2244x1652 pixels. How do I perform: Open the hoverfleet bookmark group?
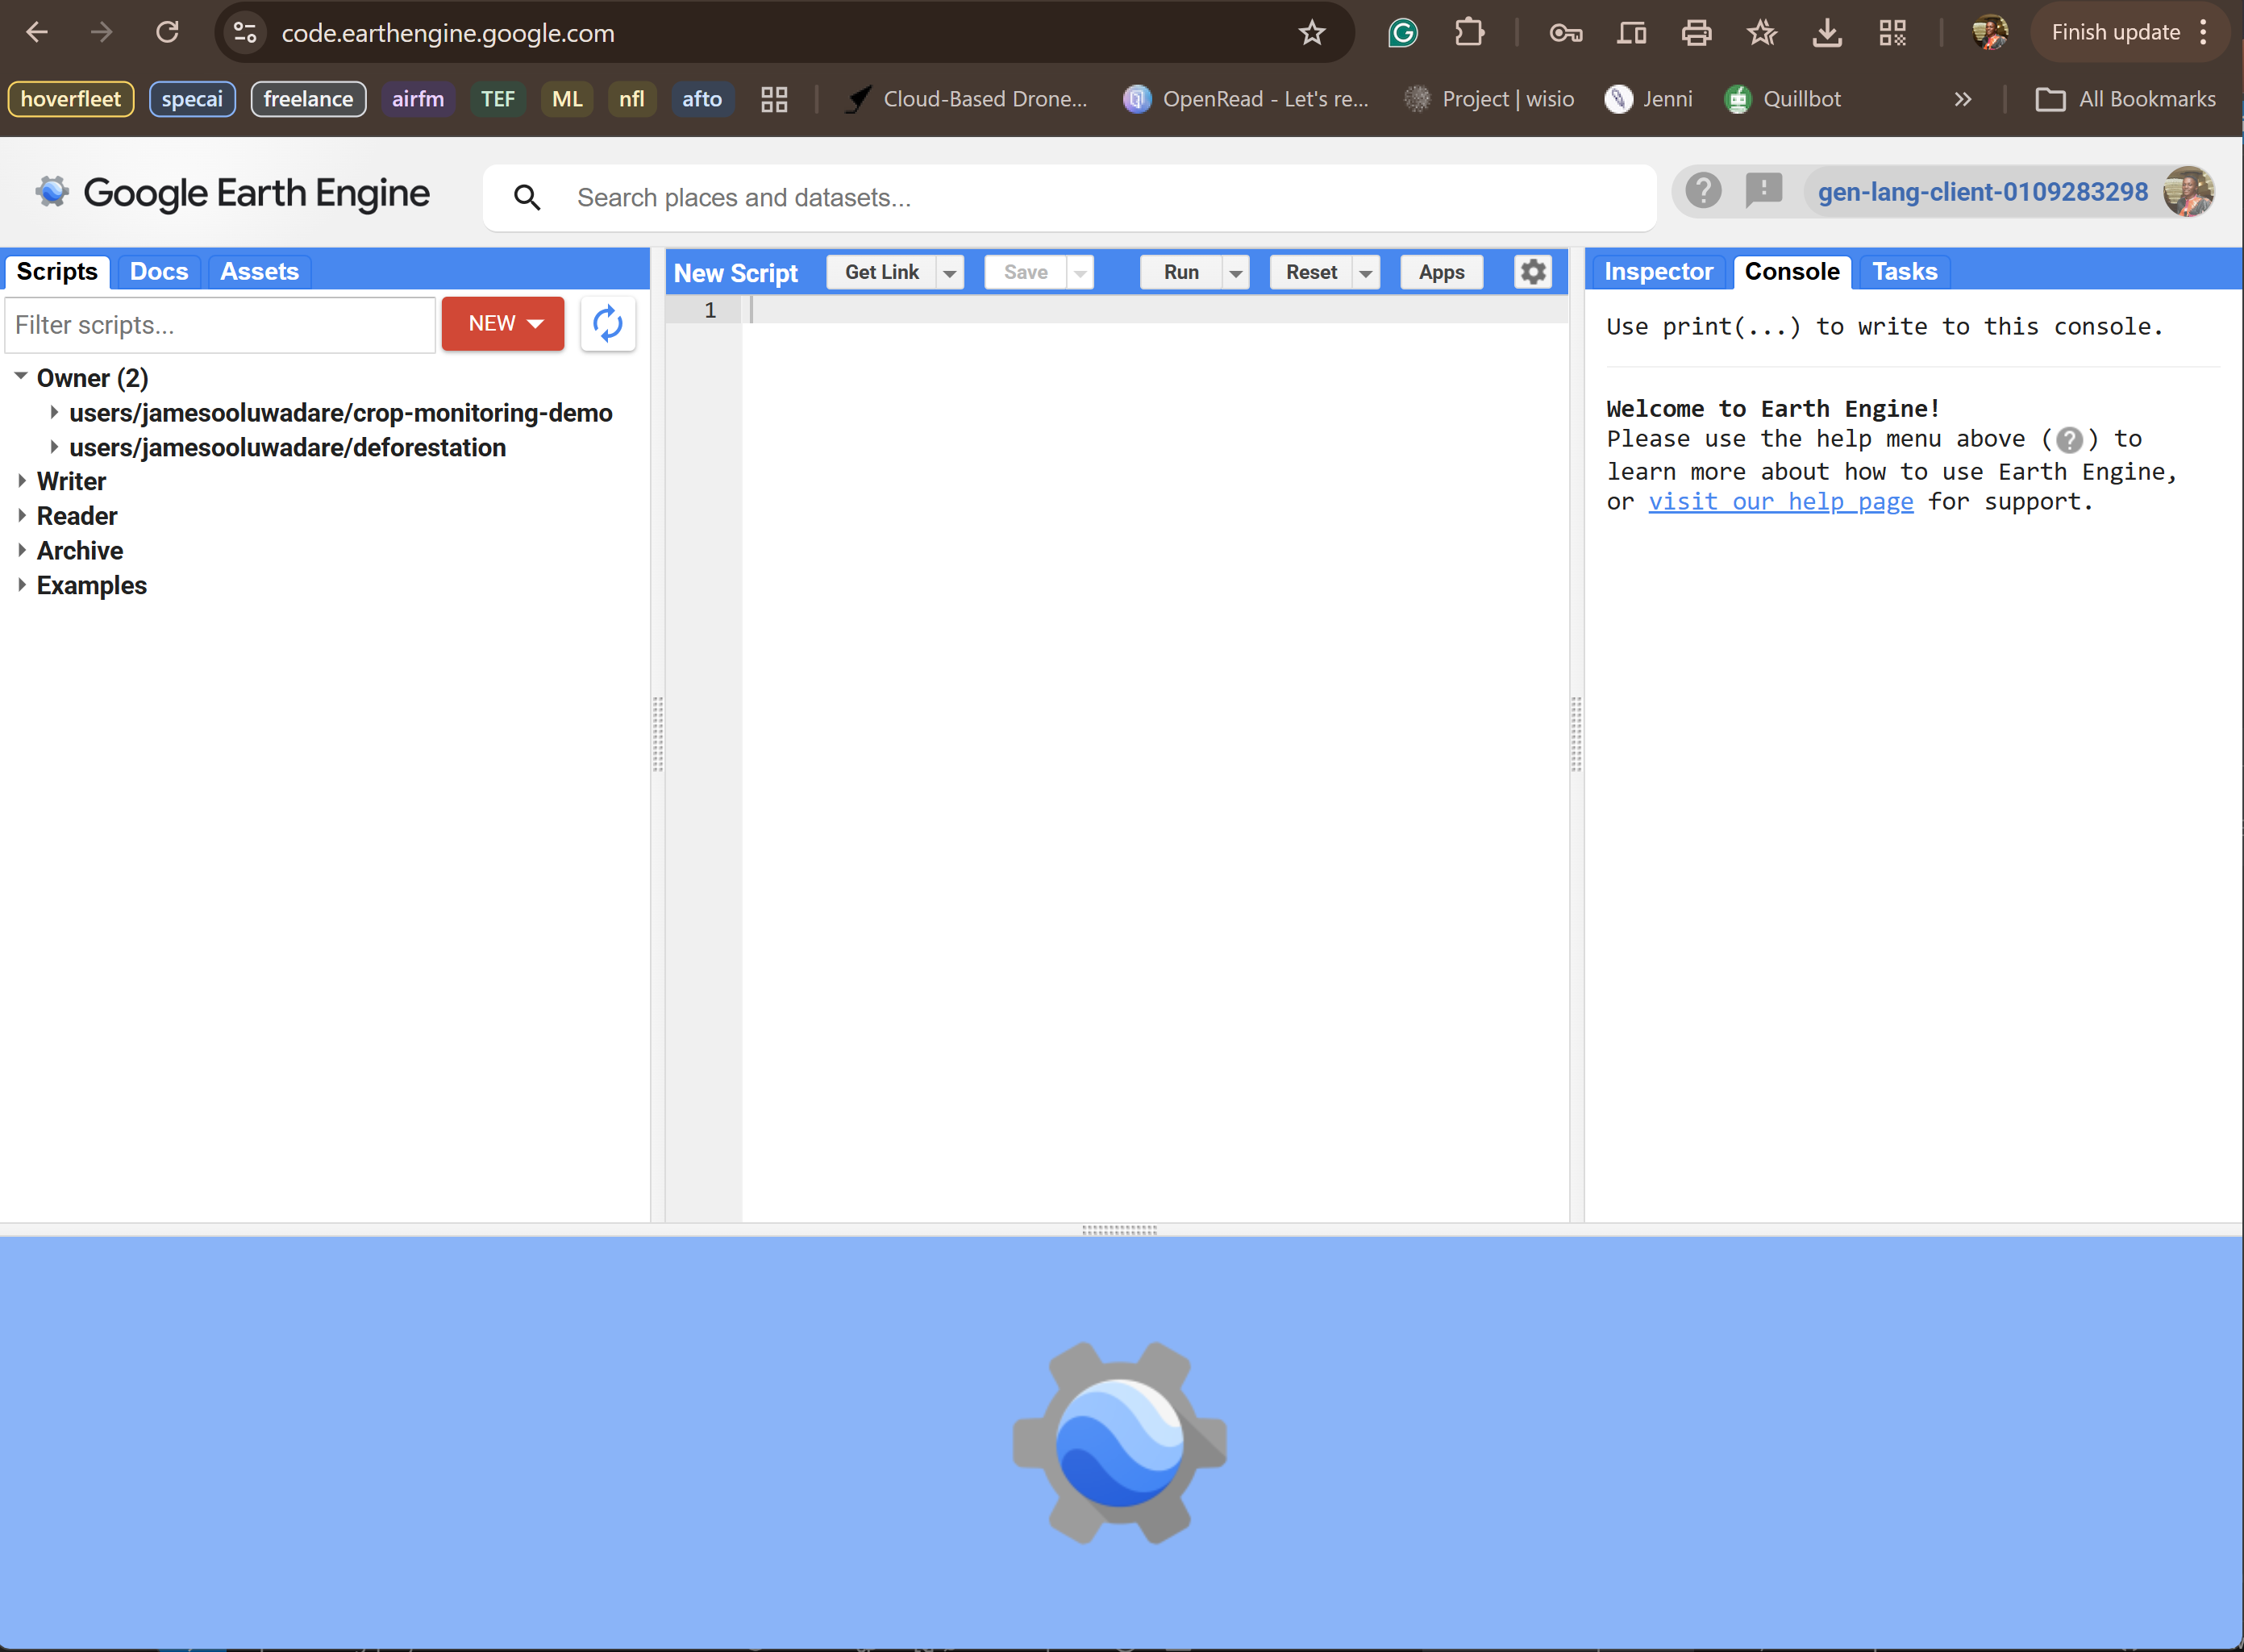[71, 99]
